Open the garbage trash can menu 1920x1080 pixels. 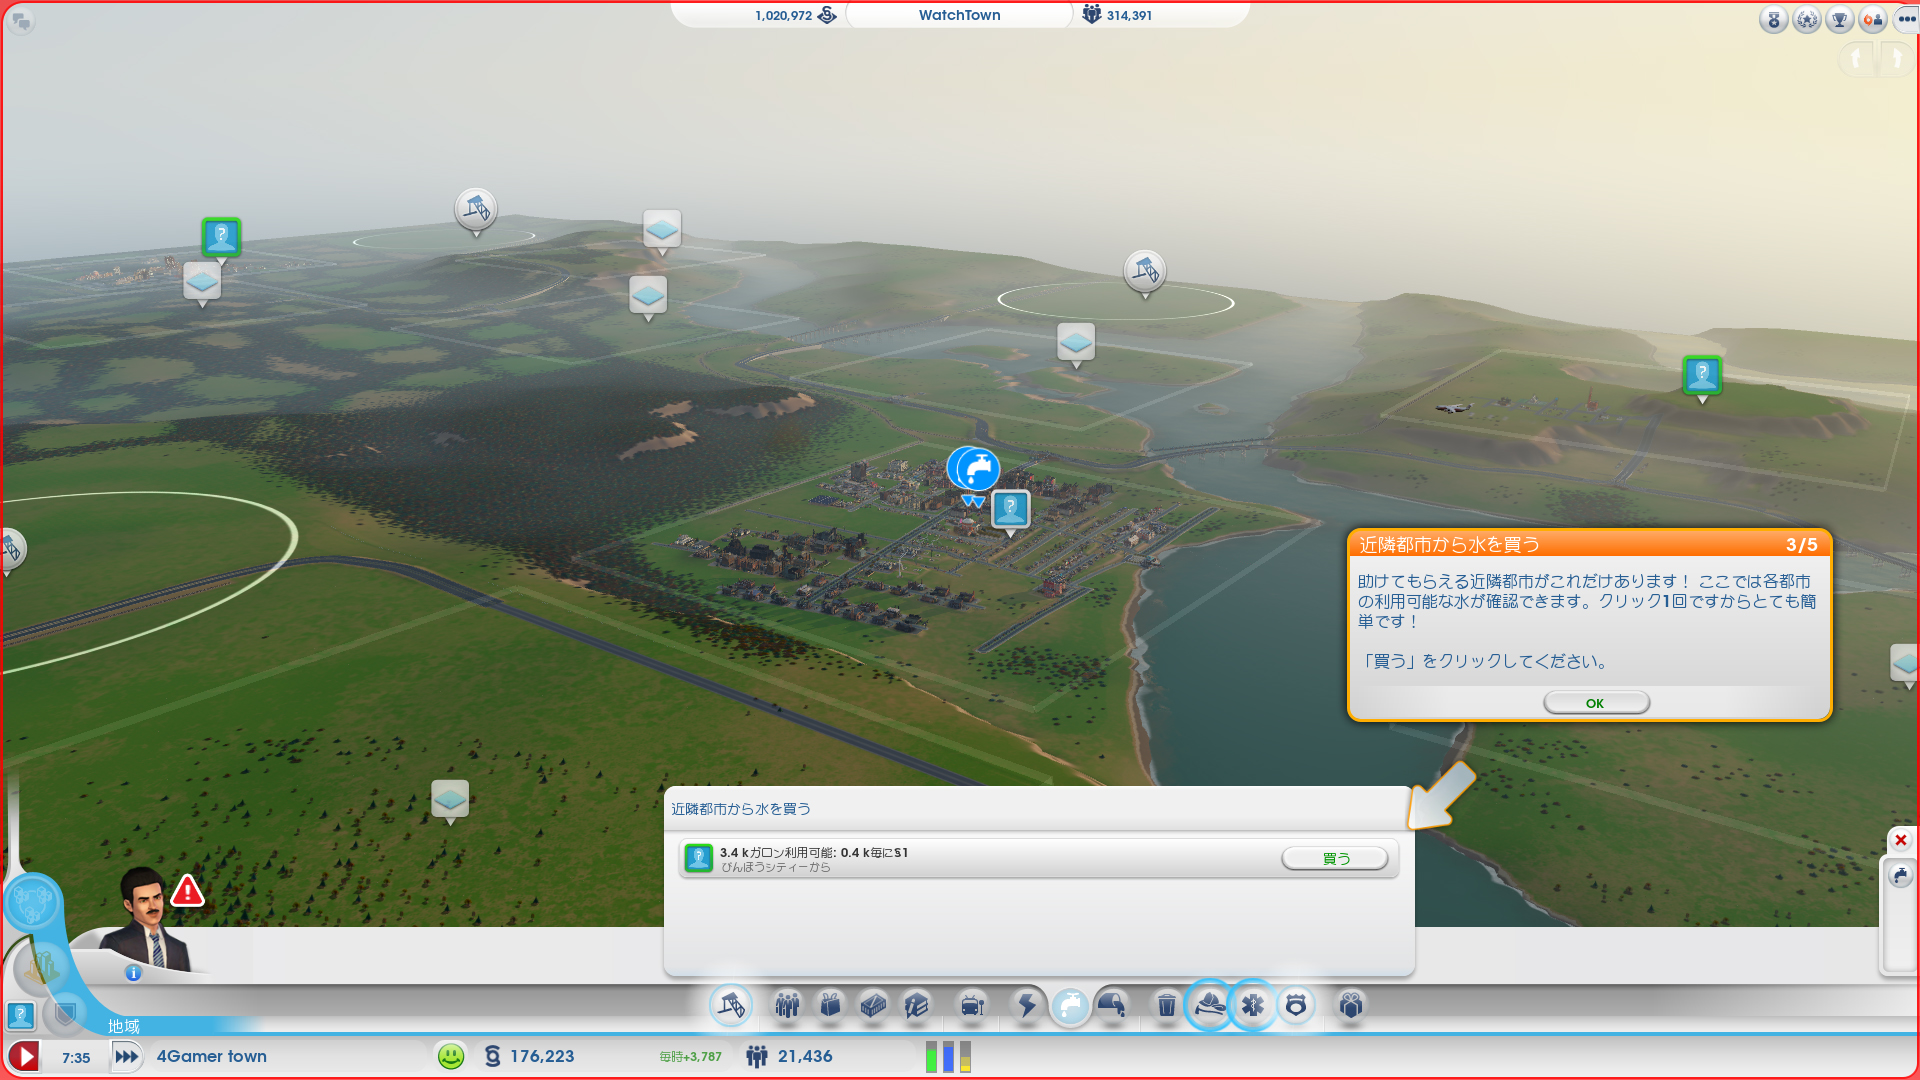pyautogui.click(x=1166, y=1005)
